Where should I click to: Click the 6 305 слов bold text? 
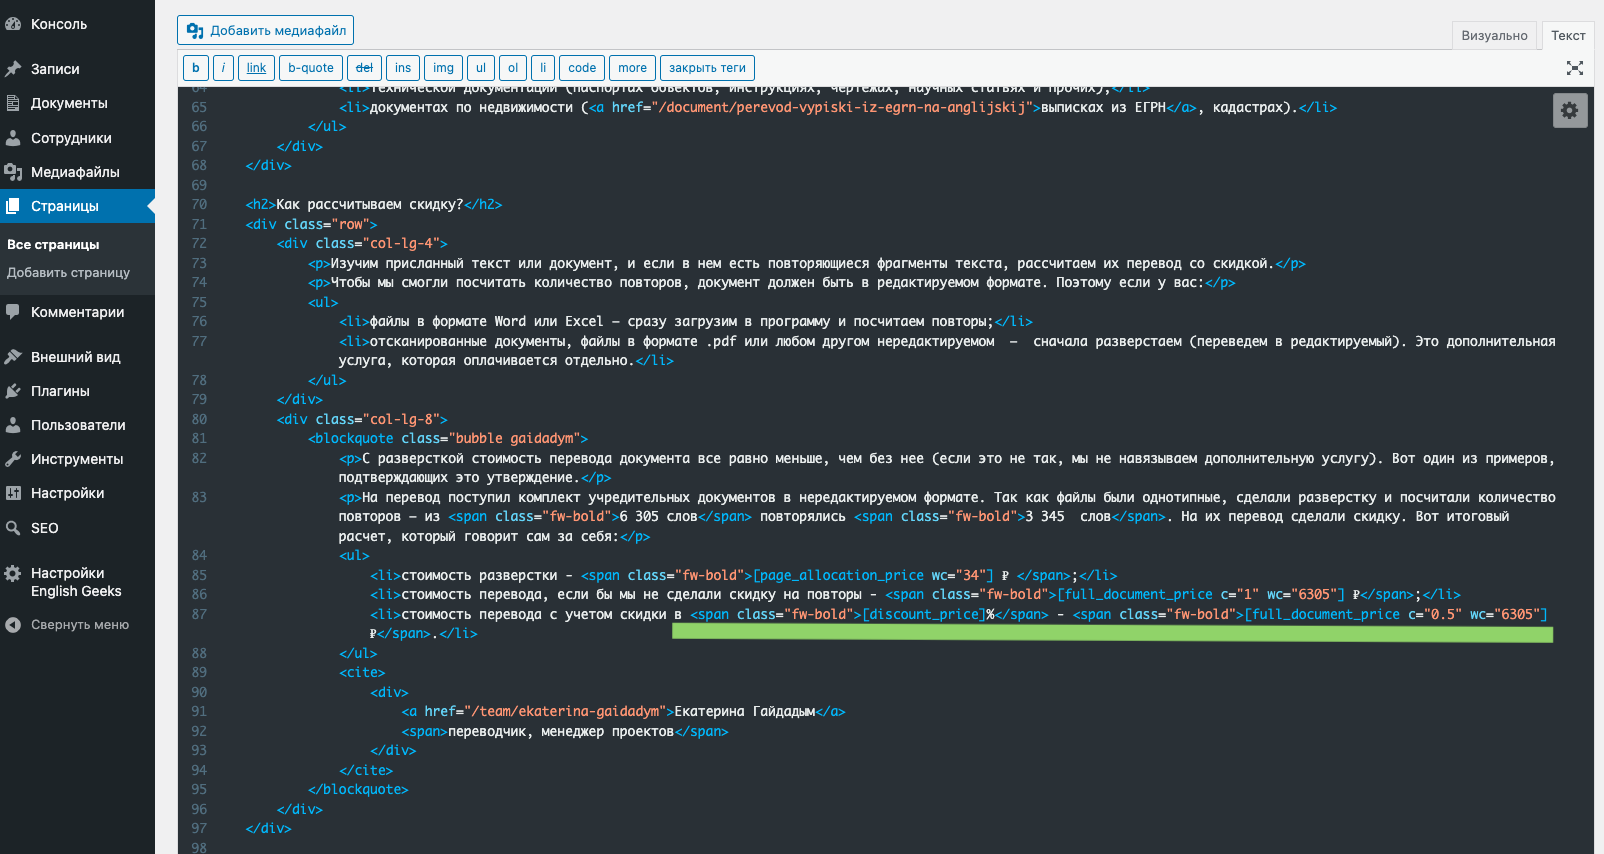658,516
